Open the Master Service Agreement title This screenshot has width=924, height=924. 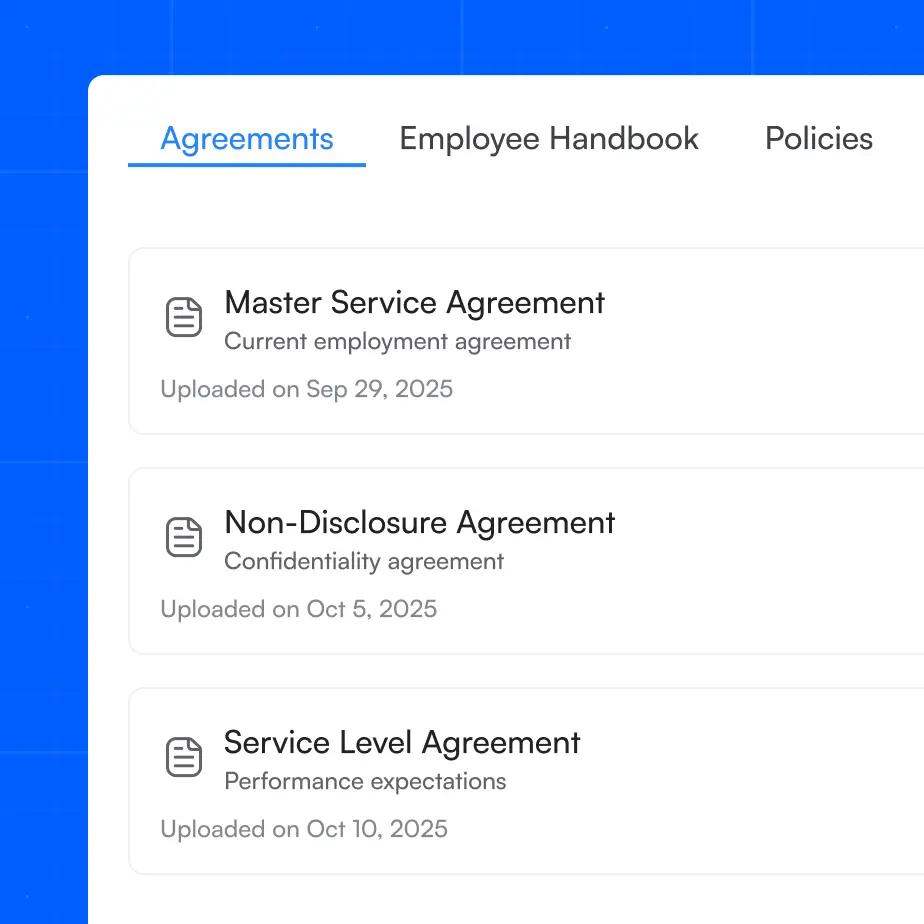click(414, 303)
